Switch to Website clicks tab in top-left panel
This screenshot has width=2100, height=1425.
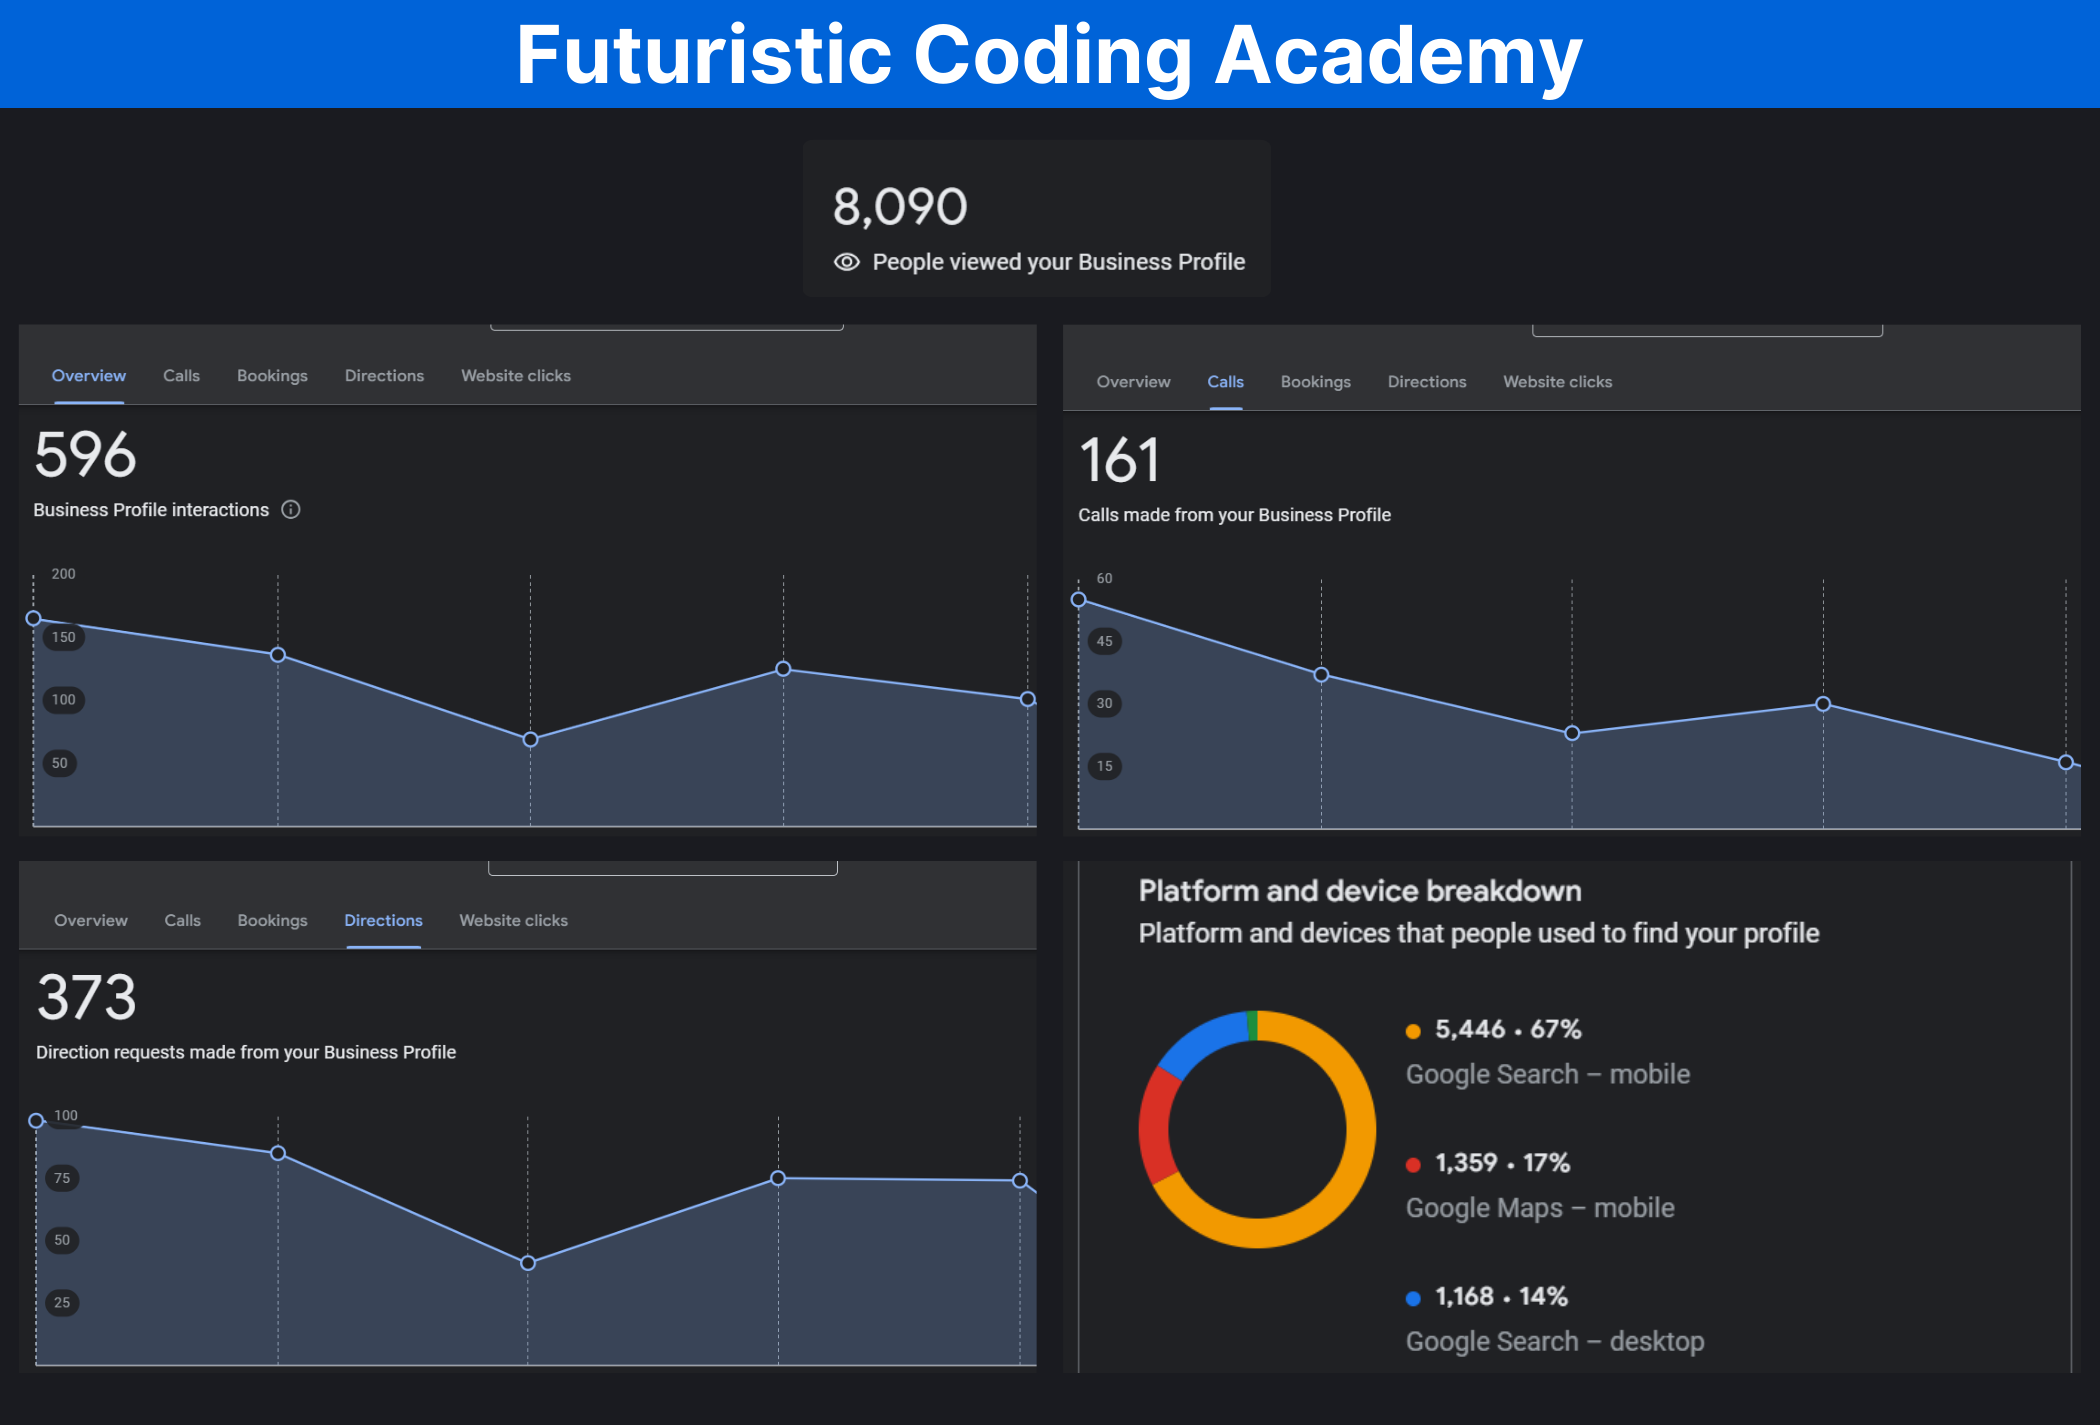515,376
